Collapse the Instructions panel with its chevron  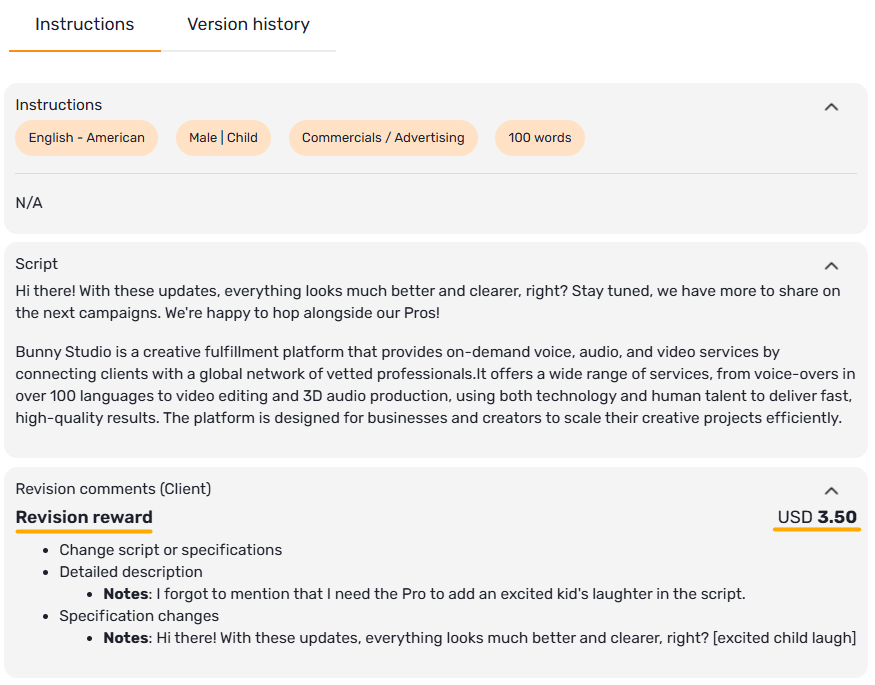[x=831, y=107]
